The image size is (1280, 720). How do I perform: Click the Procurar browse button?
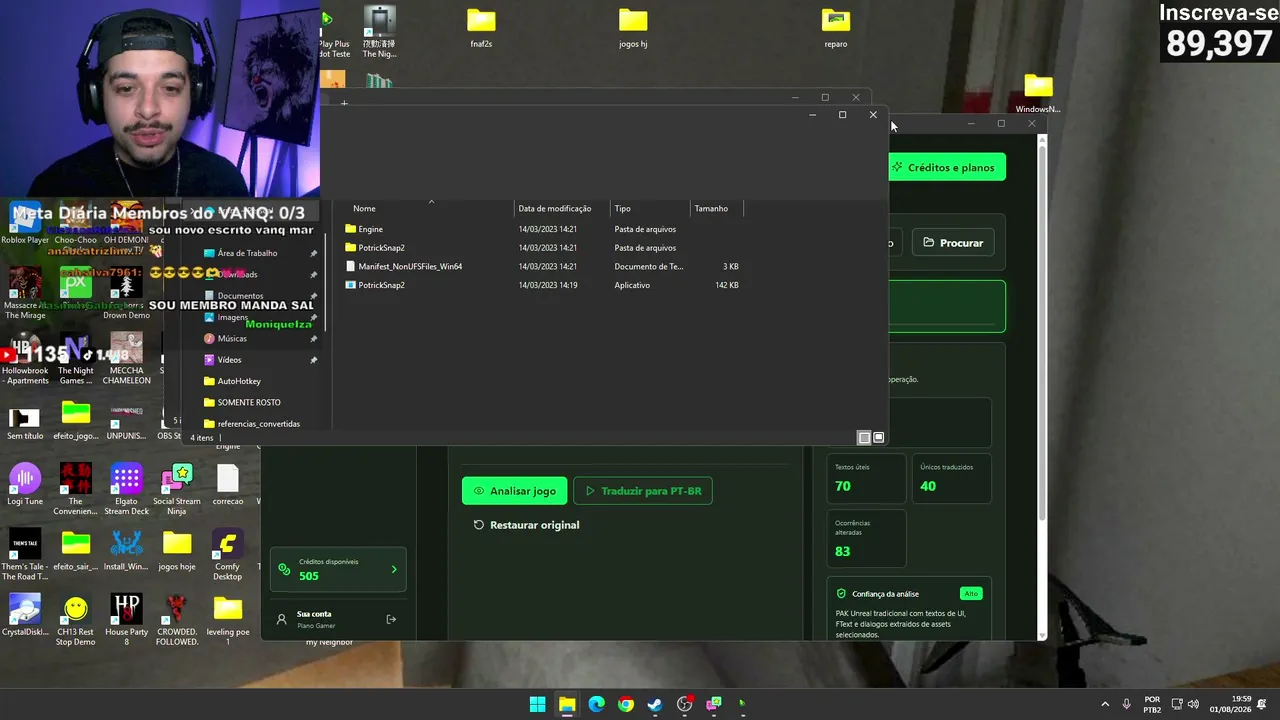[953, 243]
